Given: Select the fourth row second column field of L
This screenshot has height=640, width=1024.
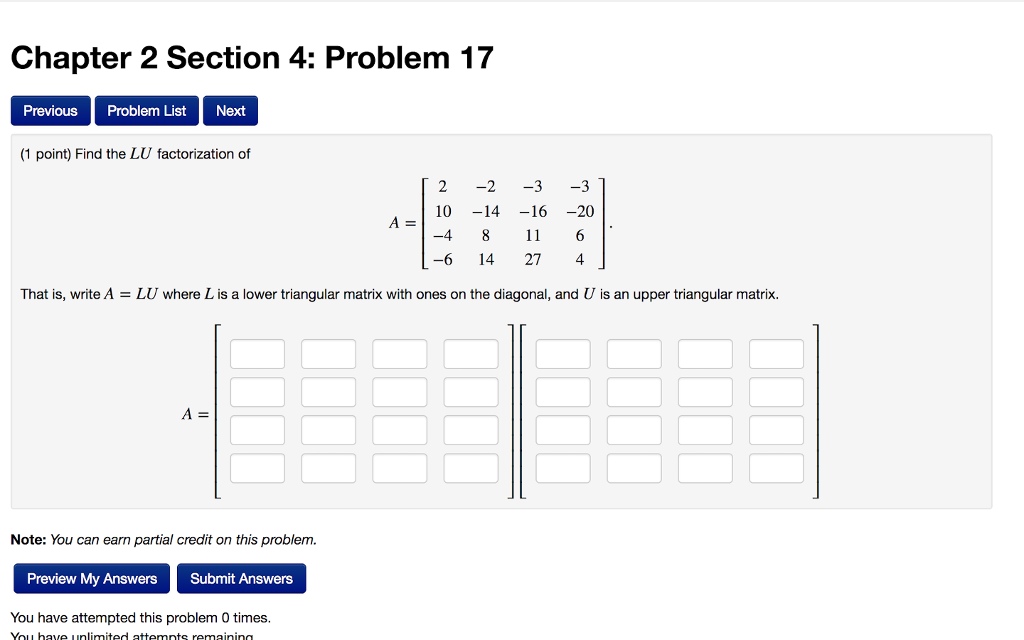Looking at the screenshot, I should point(328,467).
